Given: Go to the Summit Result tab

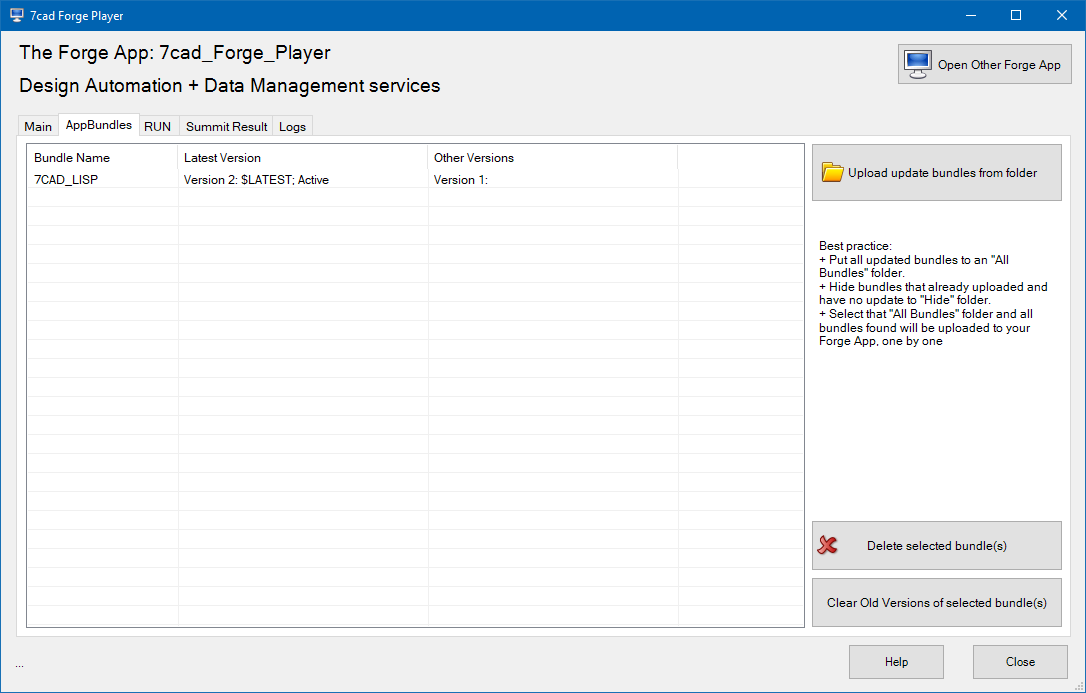Looking at the screenshot, I should pyautogui.click(x=226, y=126).
